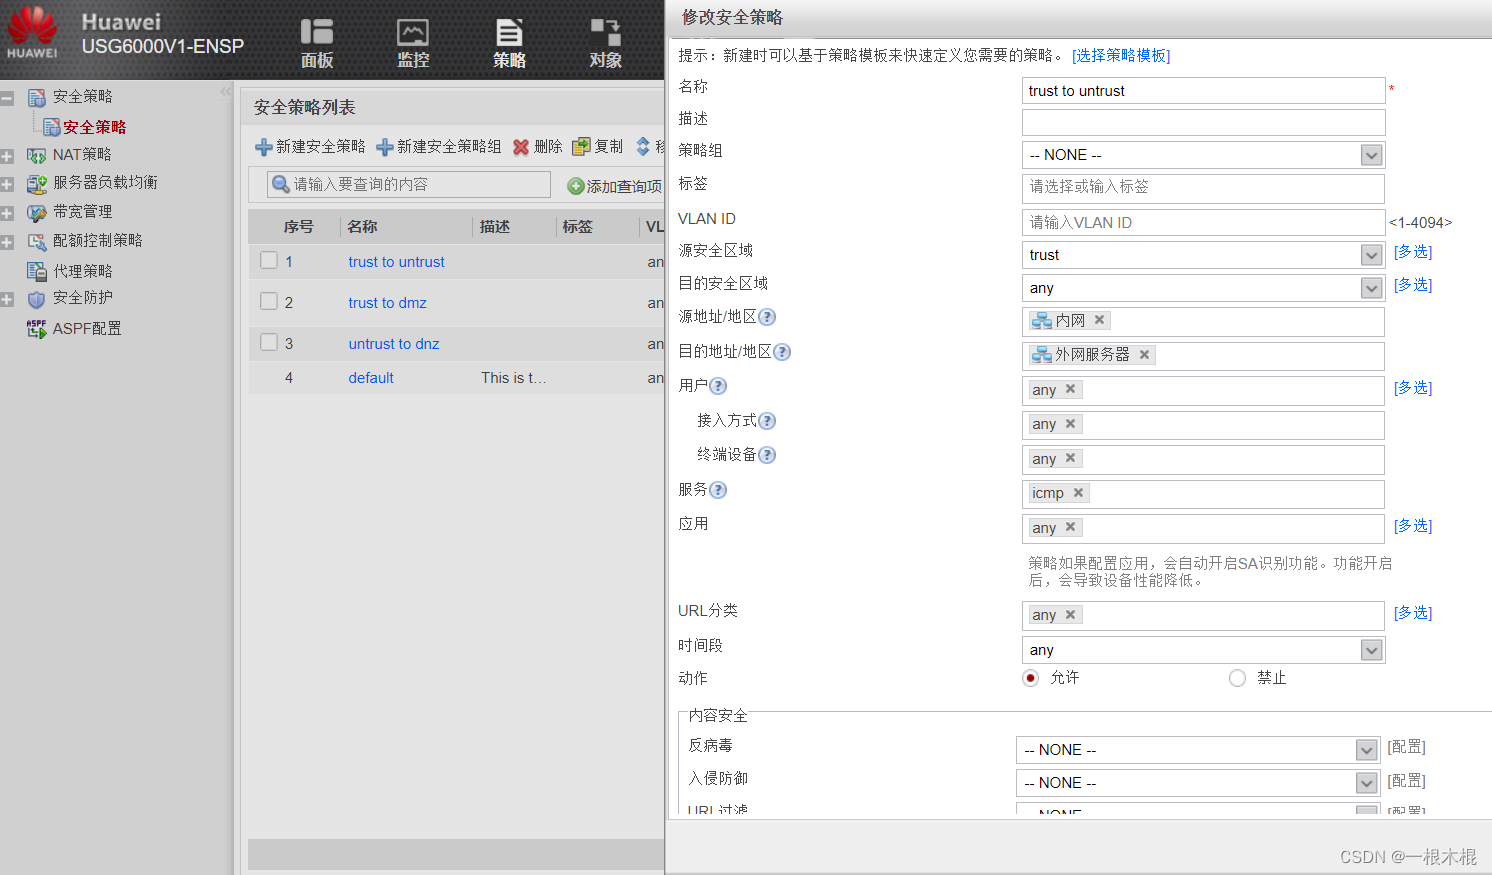This screenshot has width=1492, height=875.
Task: Click help icon beside 服务
Action: click(718, 490)
